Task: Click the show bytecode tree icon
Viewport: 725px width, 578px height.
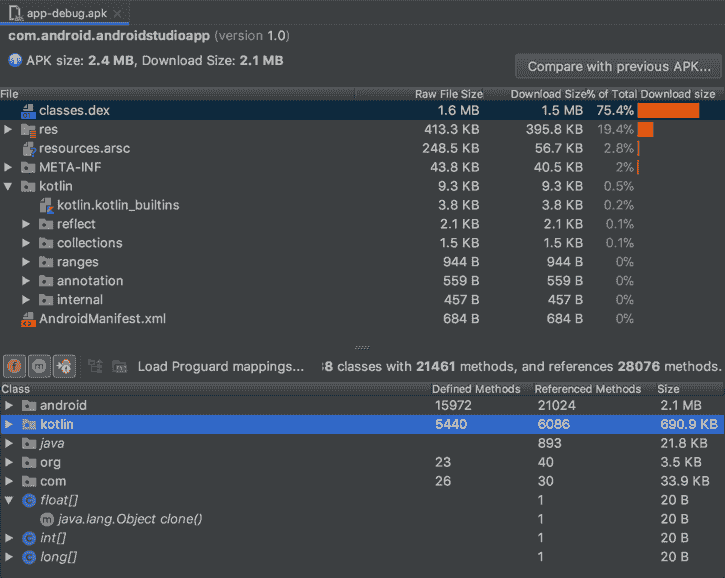Action: pos(96,367)
